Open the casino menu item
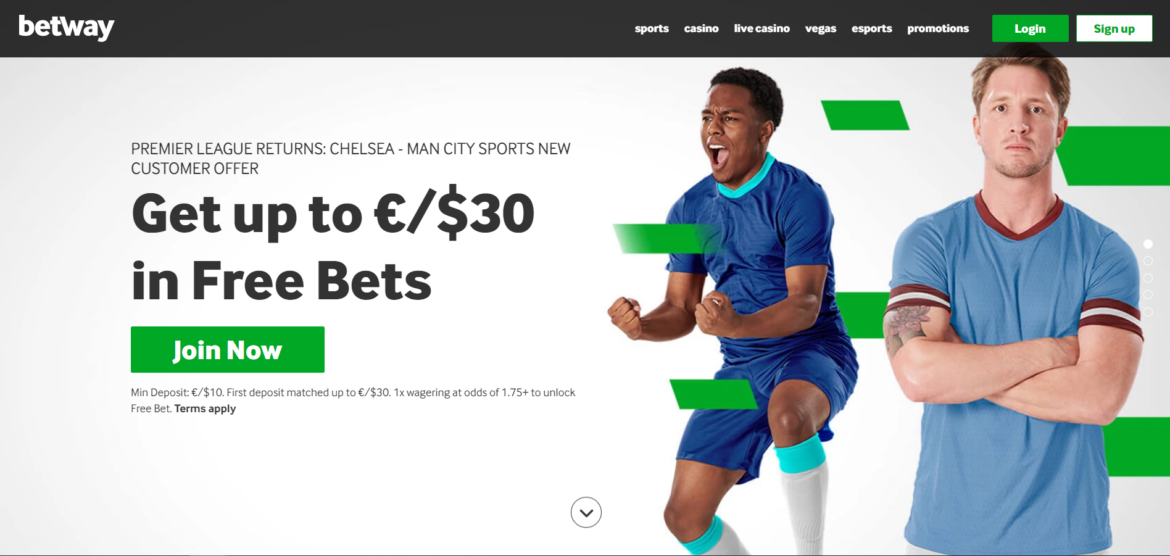Viewport: 1170px width, 556px height. [x=701, y=28]
